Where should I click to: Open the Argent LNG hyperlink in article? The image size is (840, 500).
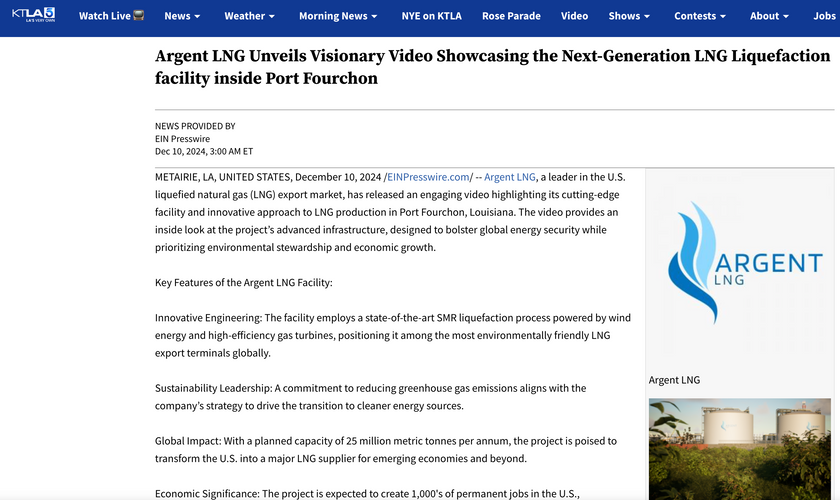tap(510, 177)
